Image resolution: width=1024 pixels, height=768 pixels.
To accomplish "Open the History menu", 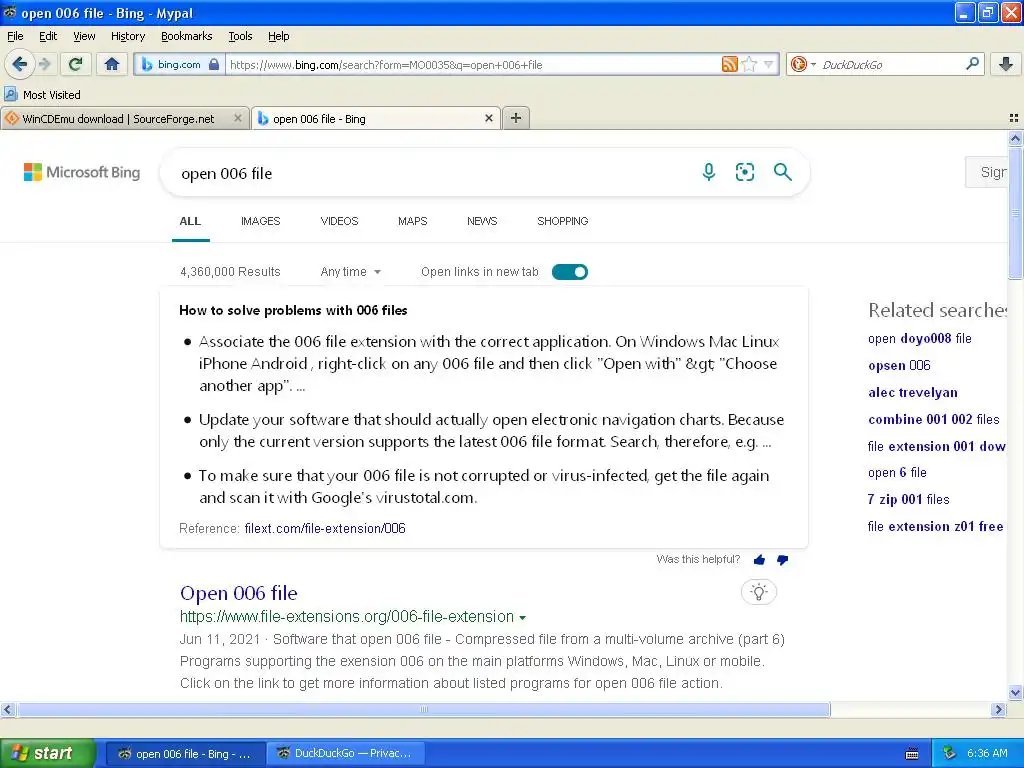I will pyautogui.click(x=127, y=36).
